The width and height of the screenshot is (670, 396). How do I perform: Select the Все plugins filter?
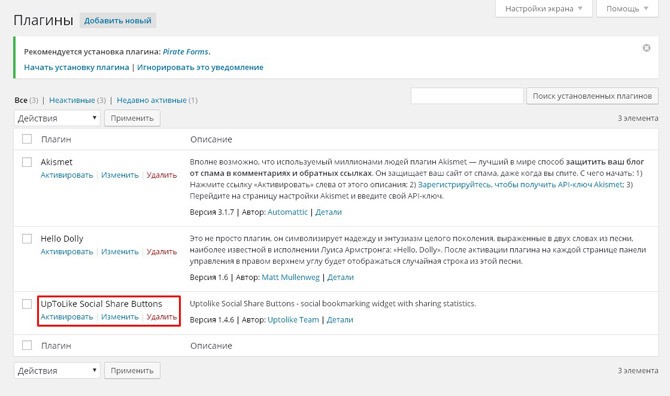[x=21, y=100]
